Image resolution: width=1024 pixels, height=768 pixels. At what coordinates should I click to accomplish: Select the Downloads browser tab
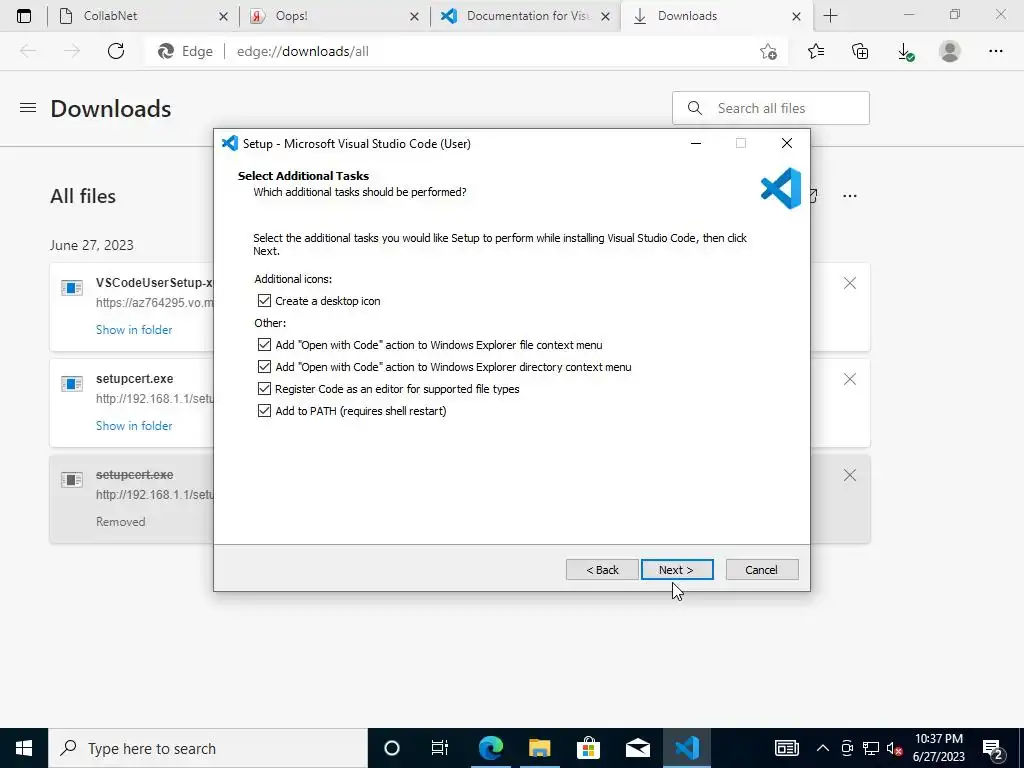715,16
